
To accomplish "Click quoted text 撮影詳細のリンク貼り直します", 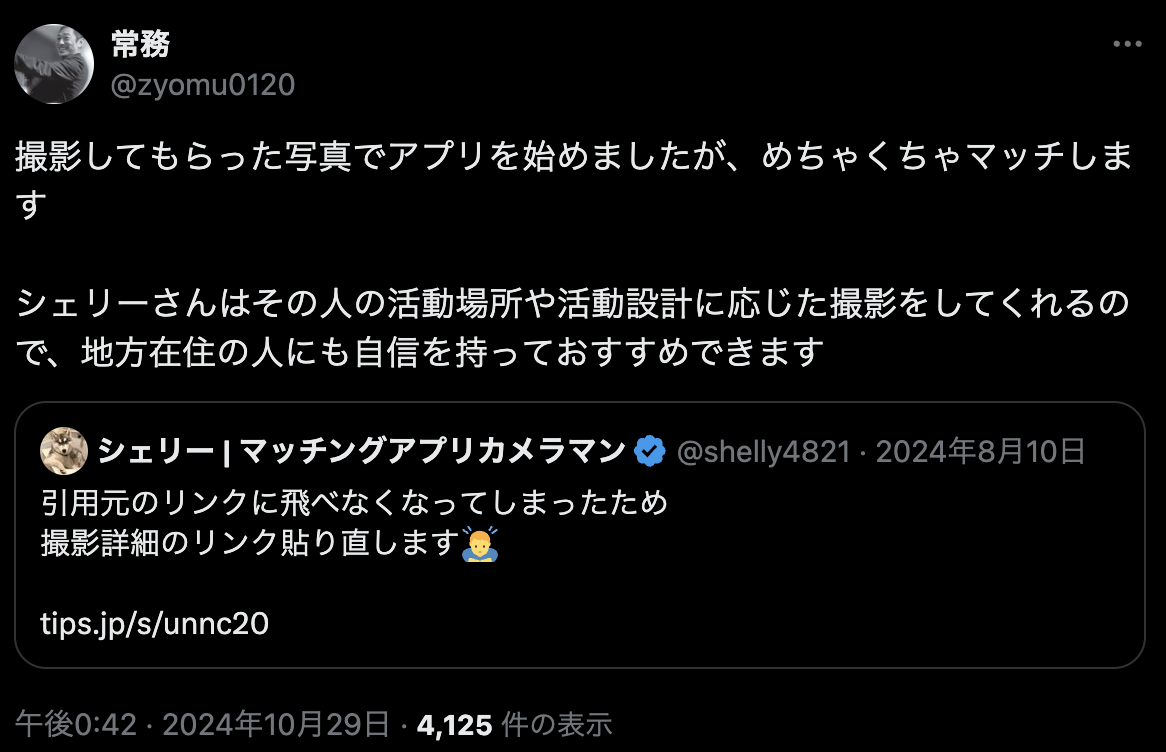I will [x=251, y=544].
